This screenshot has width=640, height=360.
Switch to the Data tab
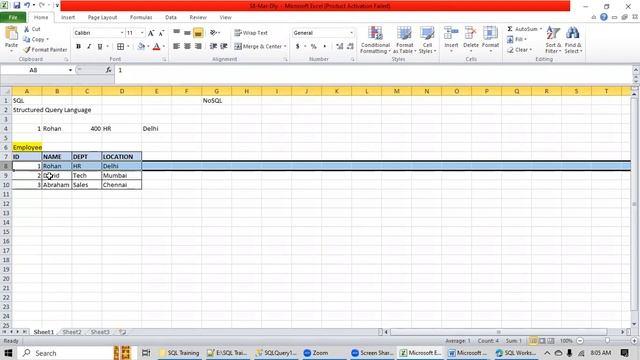[x=171, y=18]
